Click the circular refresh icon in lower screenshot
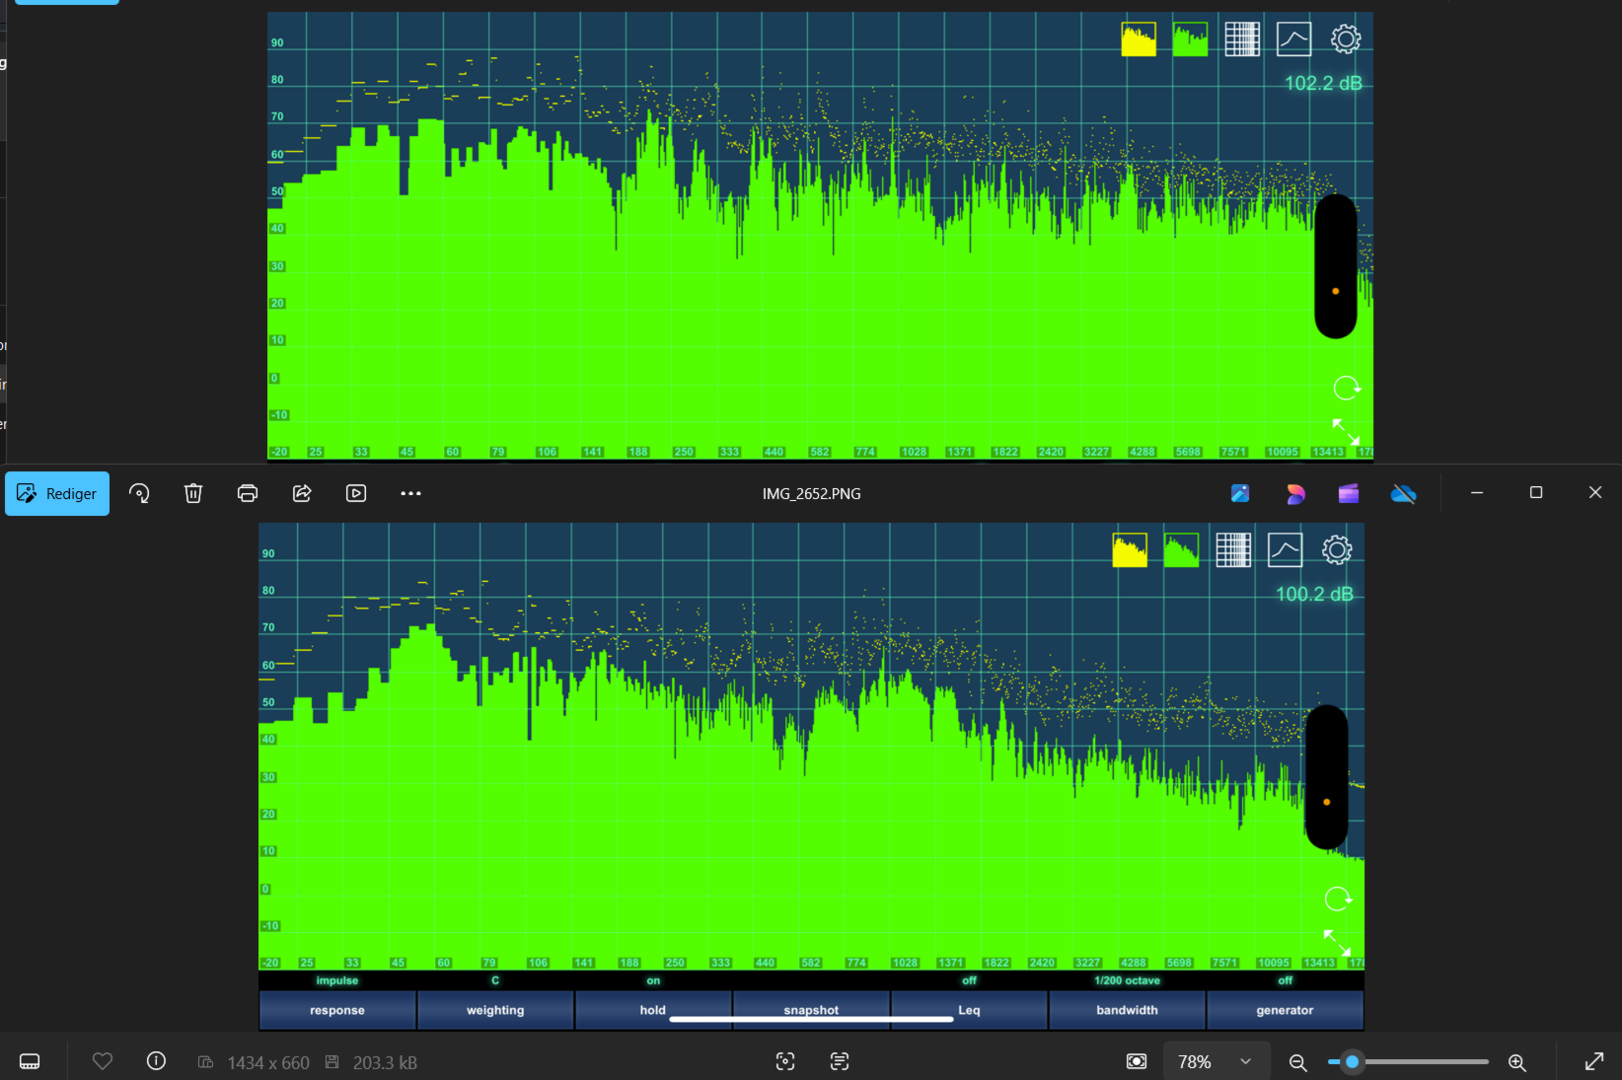The image size is (1622, 1080). pyautogui.click(x=1338, y=899)
